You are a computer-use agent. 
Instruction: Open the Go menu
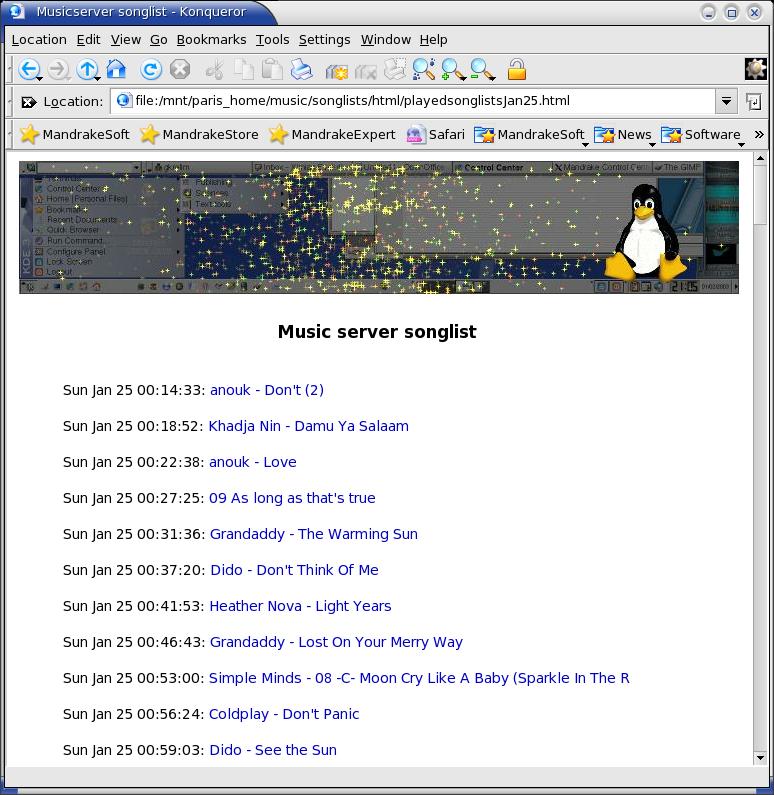tap(159, 40)
